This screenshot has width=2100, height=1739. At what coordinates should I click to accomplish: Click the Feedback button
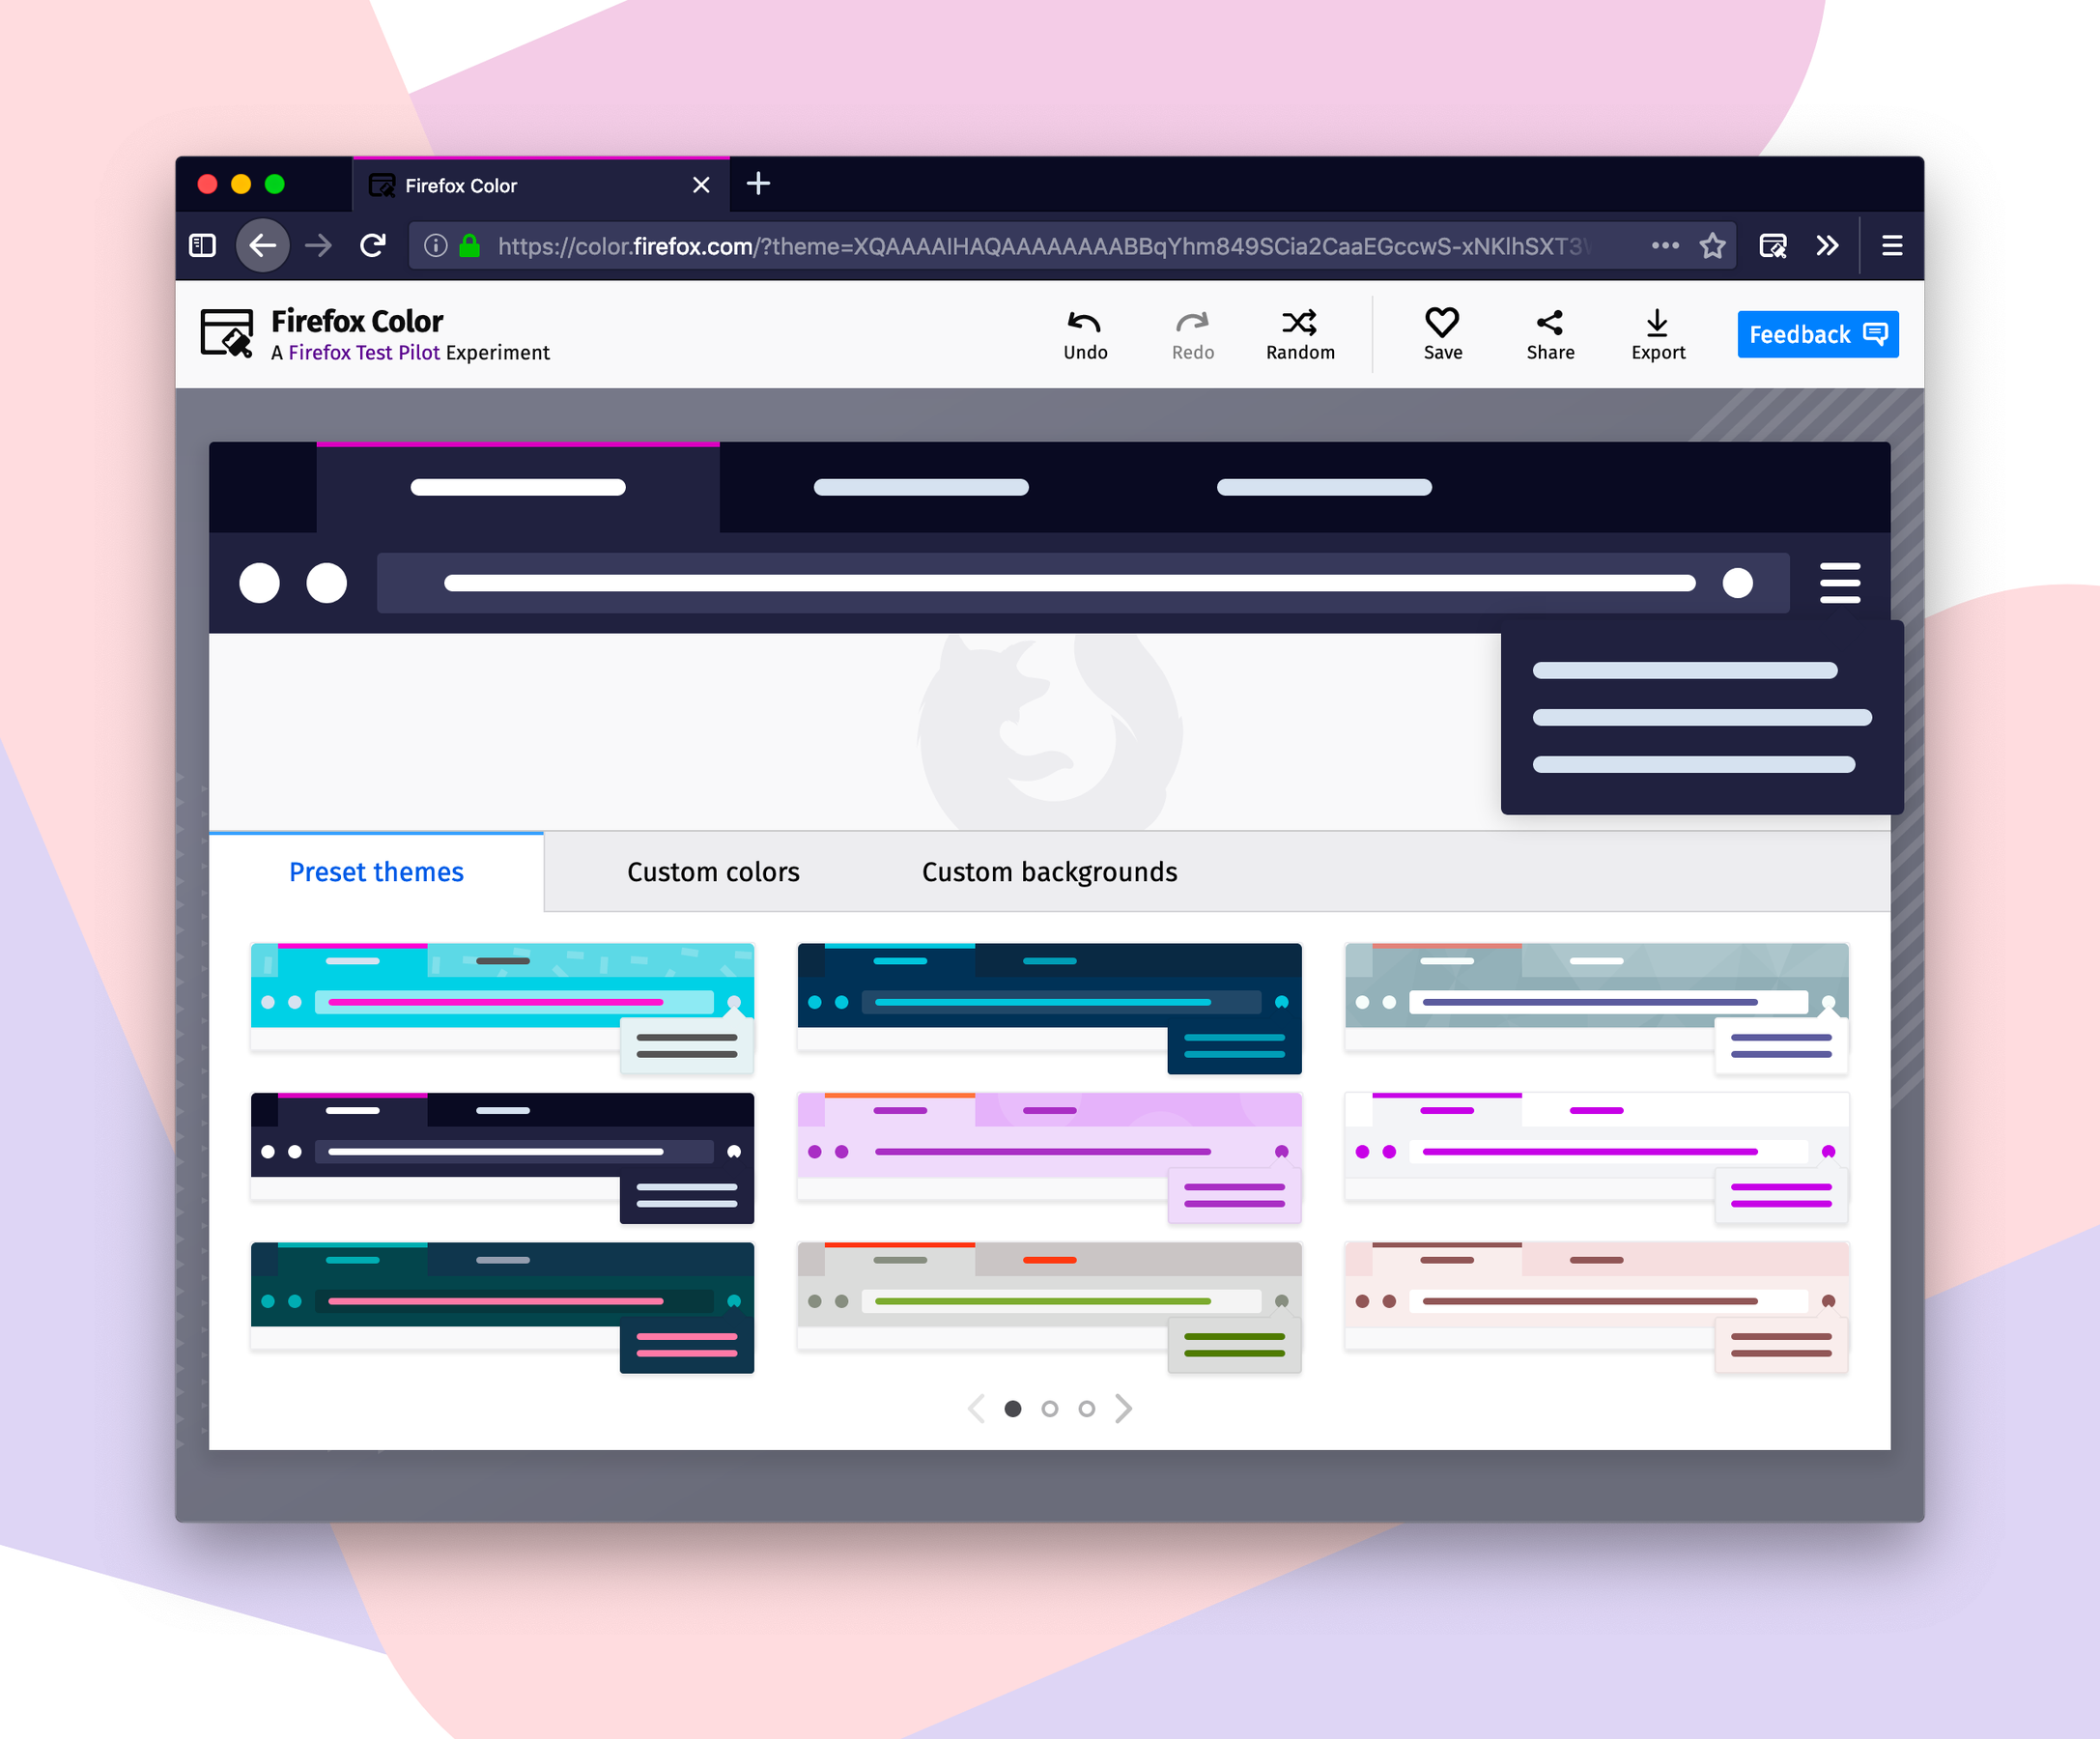(x=1816, y=335)
